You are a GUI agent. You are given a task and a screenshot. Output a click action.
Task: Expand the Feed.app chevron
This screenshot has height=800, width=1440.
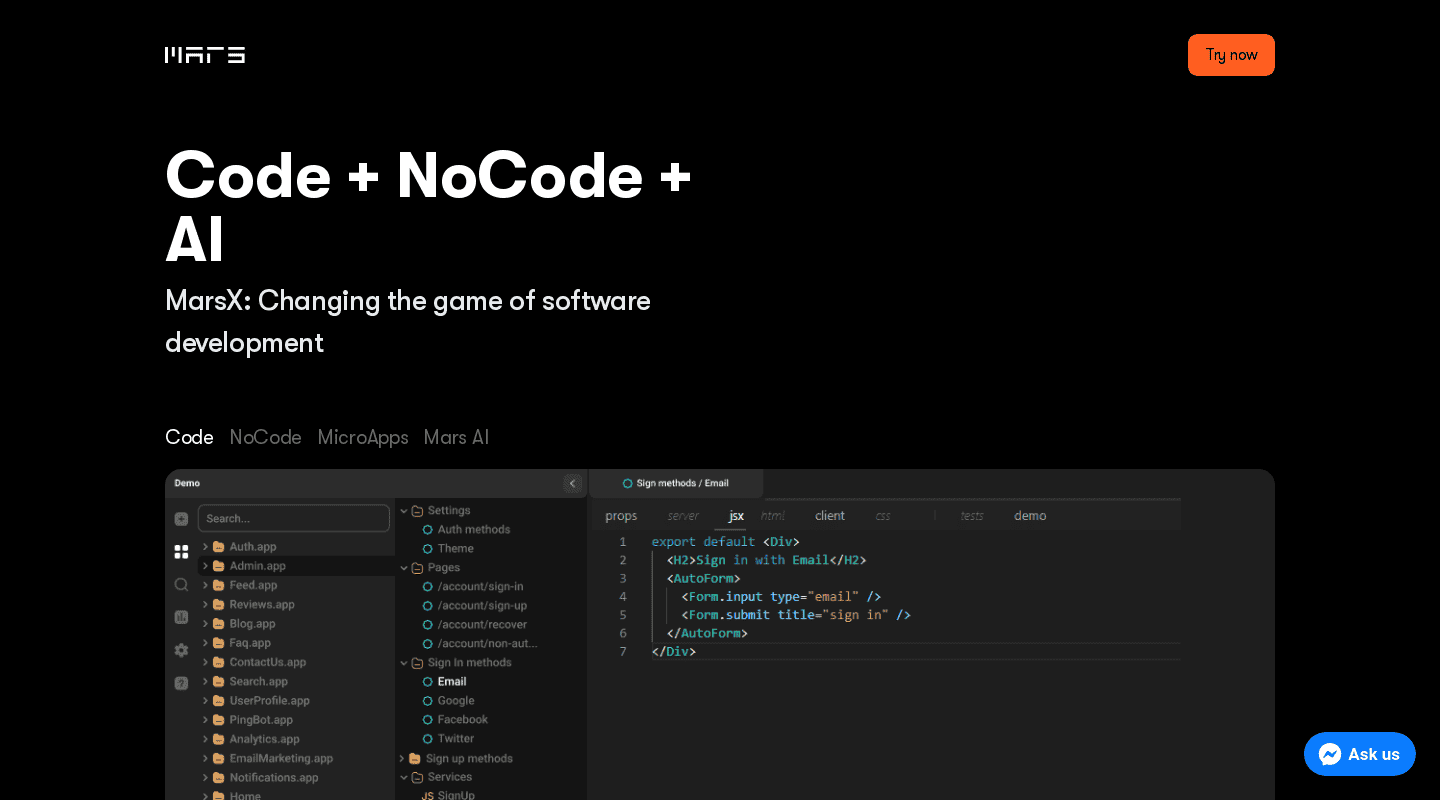(205, 585)
